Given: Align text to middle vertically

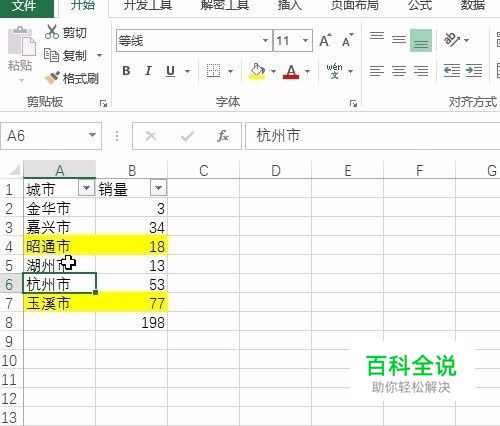Looking at the screenshot, I should [x=399, y=40].
